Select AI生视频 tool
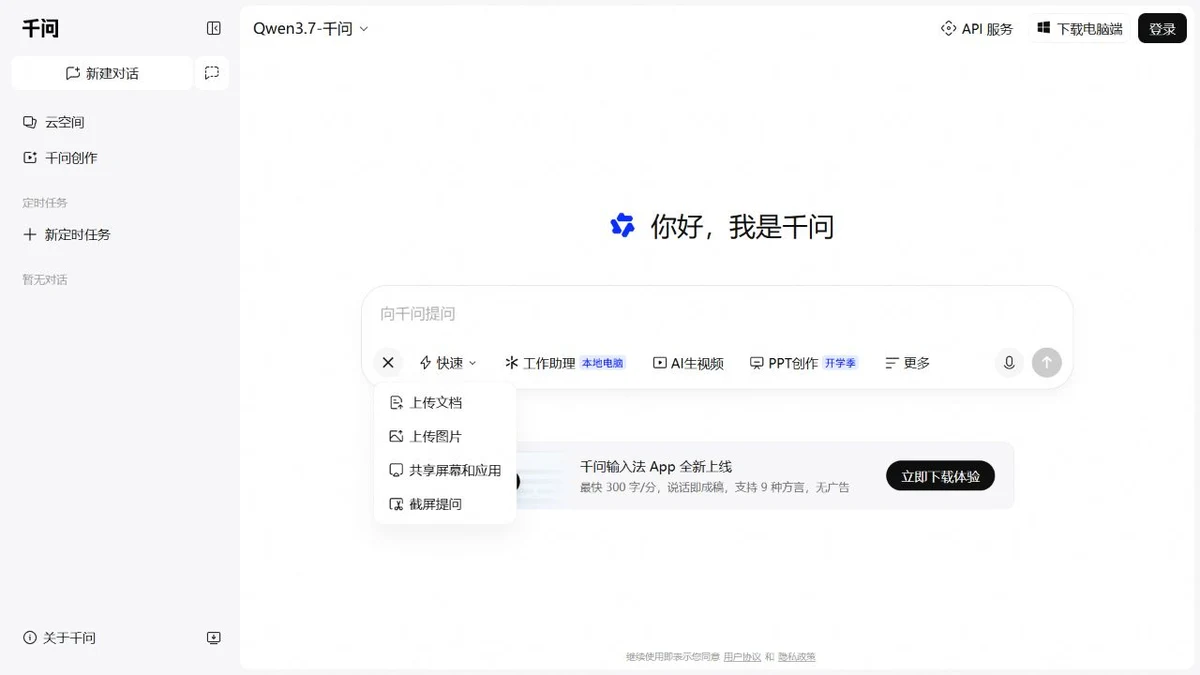This screenshot has height=675, width=1200. (x=688, y=363)
